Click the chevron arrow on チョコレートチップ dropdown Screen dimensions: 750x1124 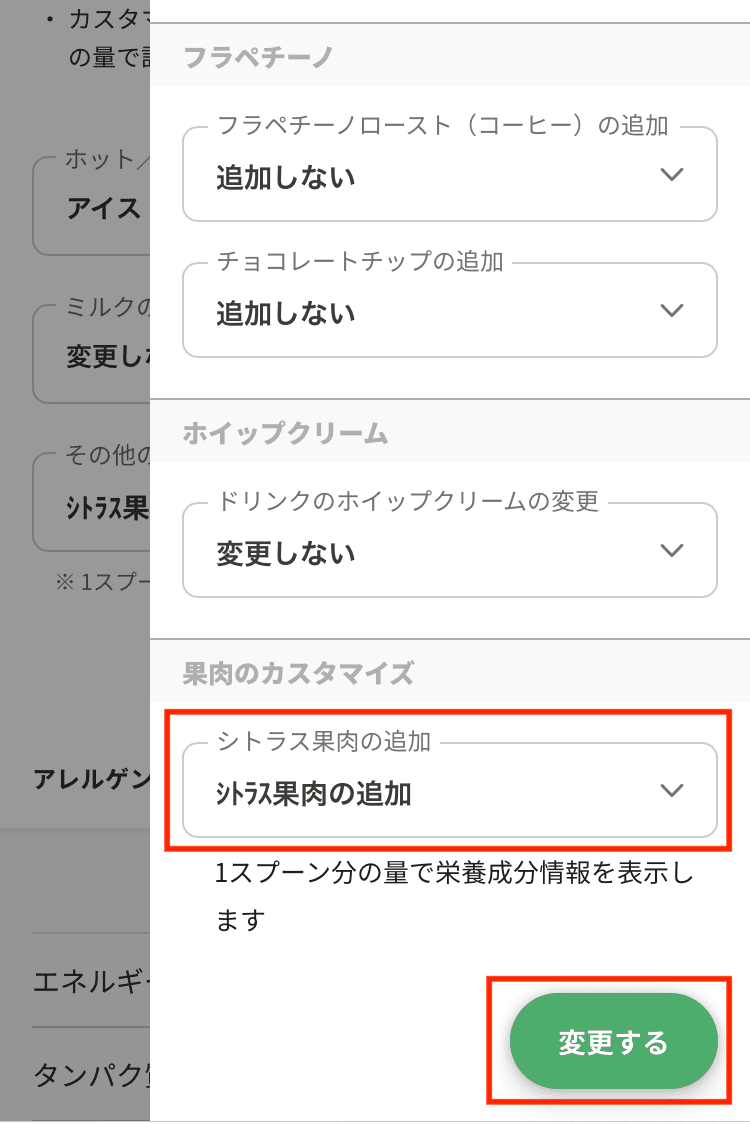[x=672, y=311]
